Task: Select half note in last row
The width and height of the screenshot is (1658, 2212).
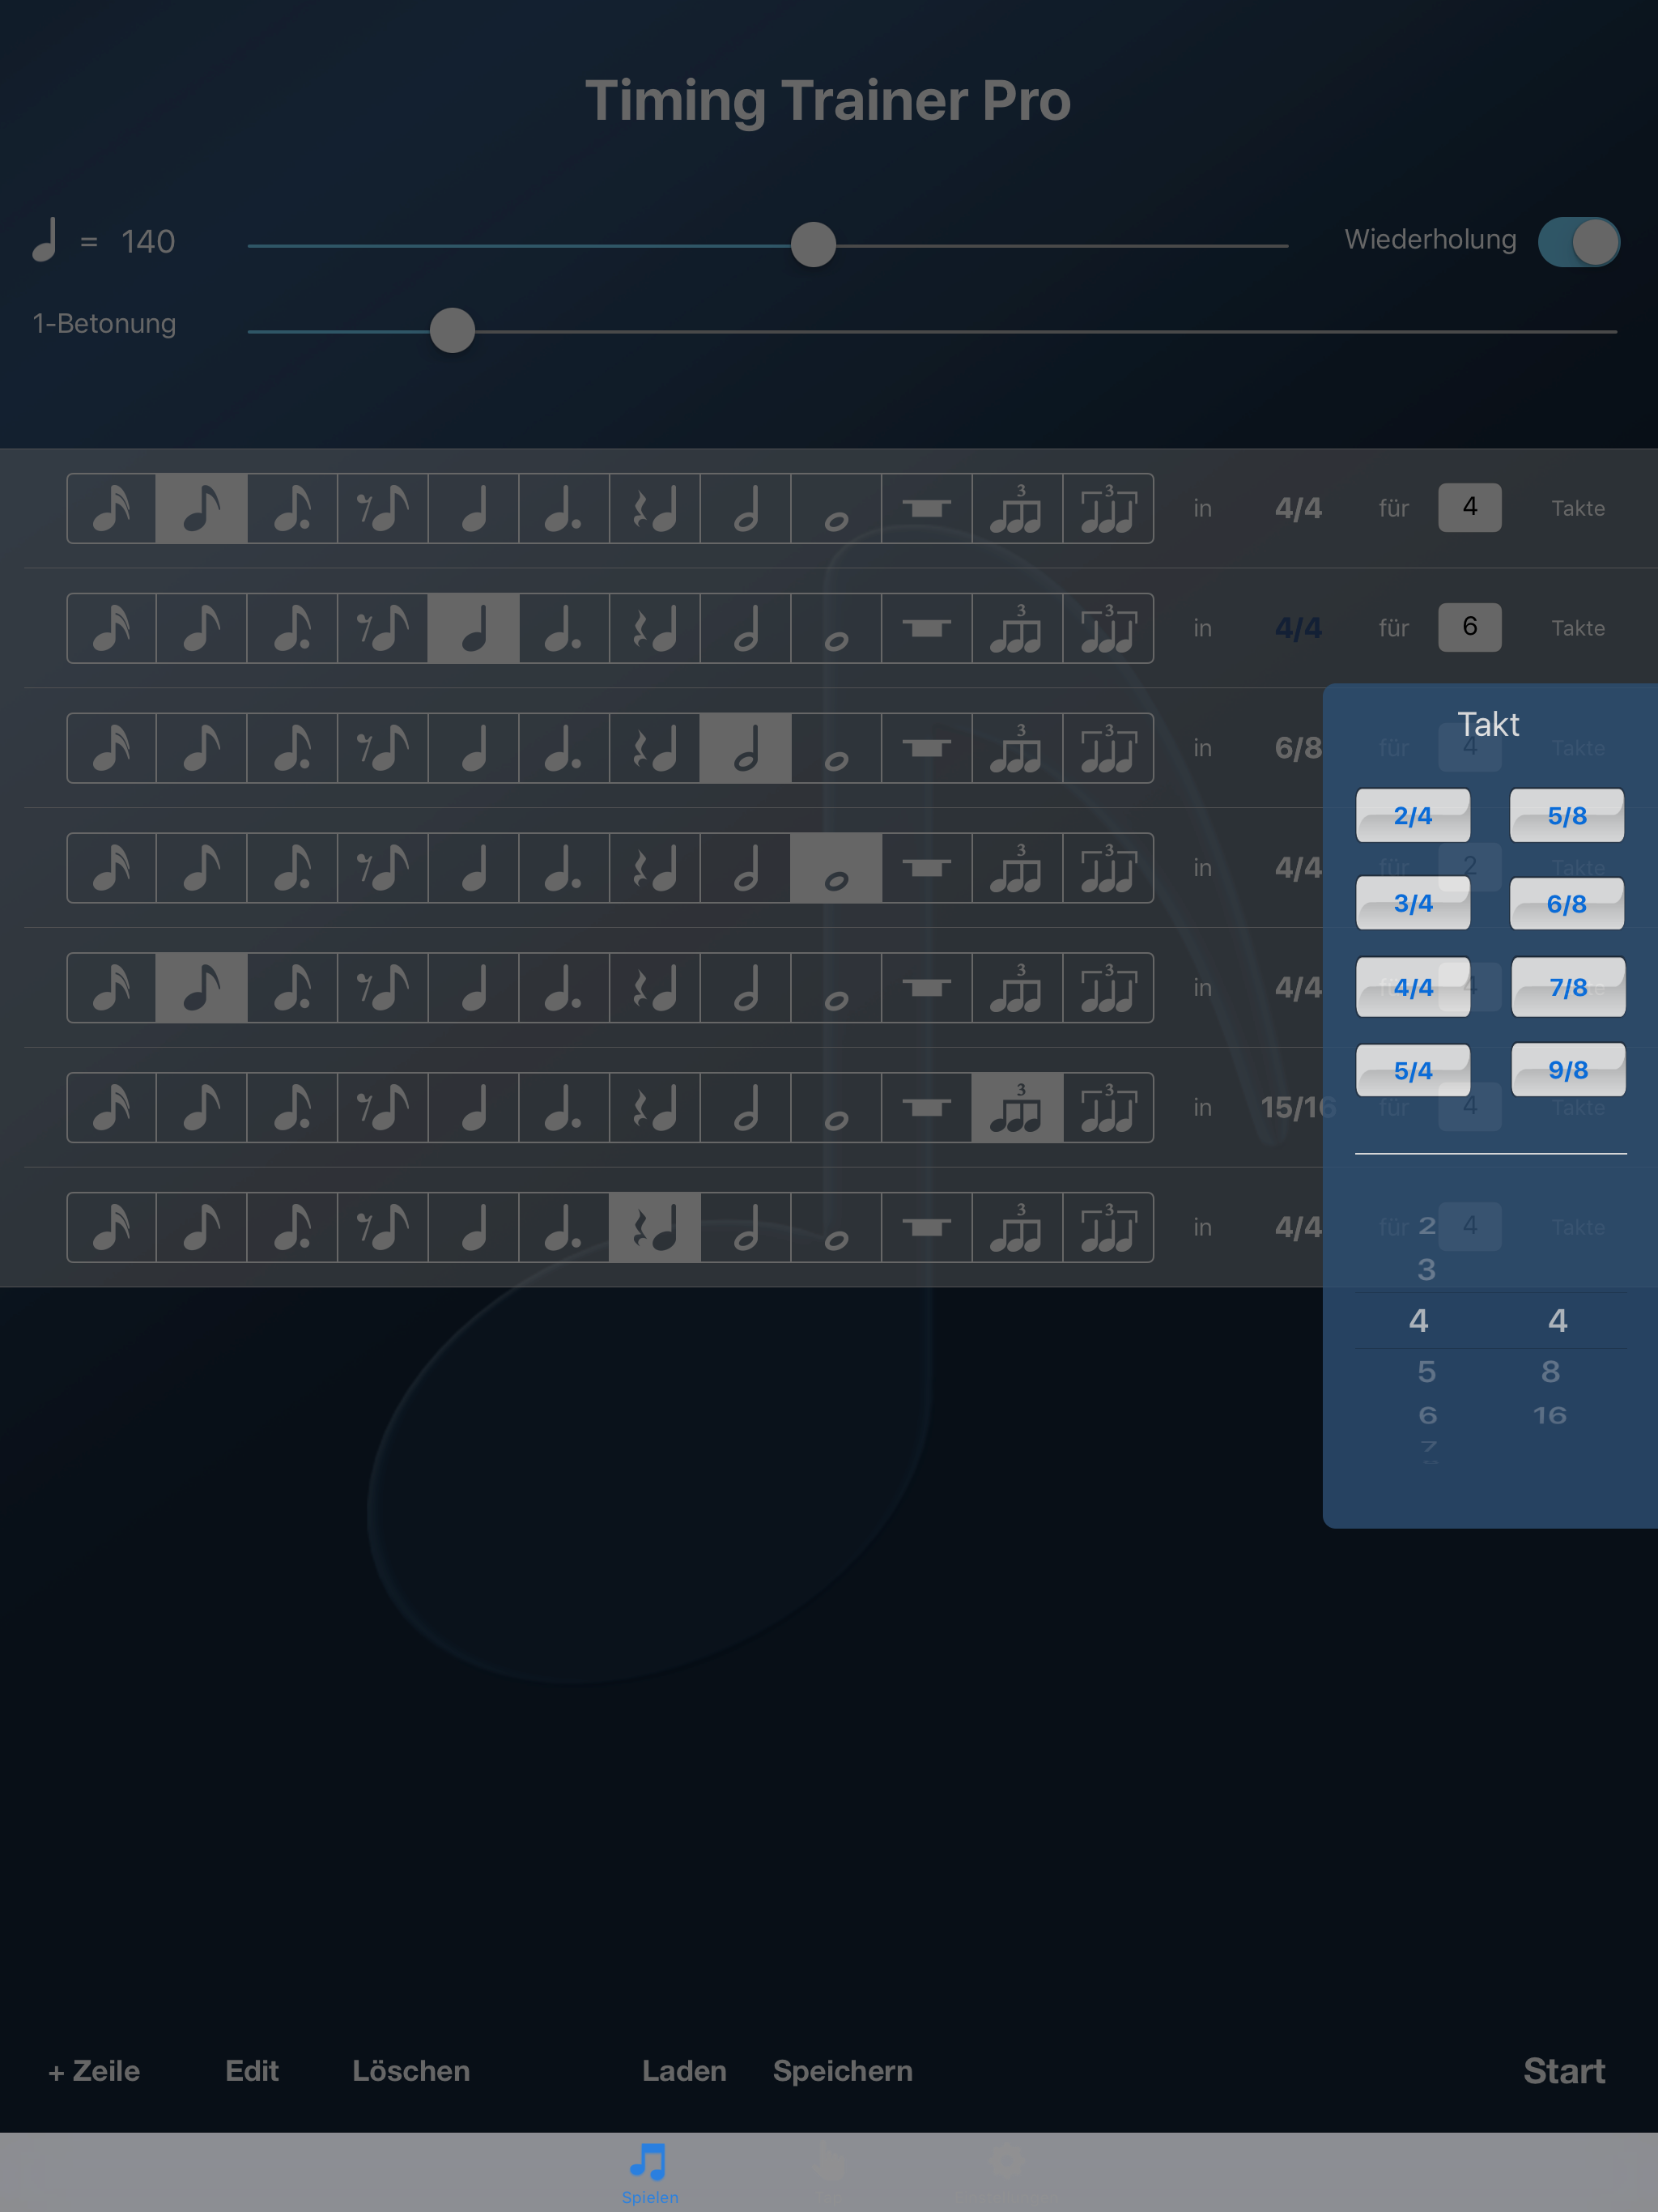Action: pyautogui.click(x=746, y=1228)
